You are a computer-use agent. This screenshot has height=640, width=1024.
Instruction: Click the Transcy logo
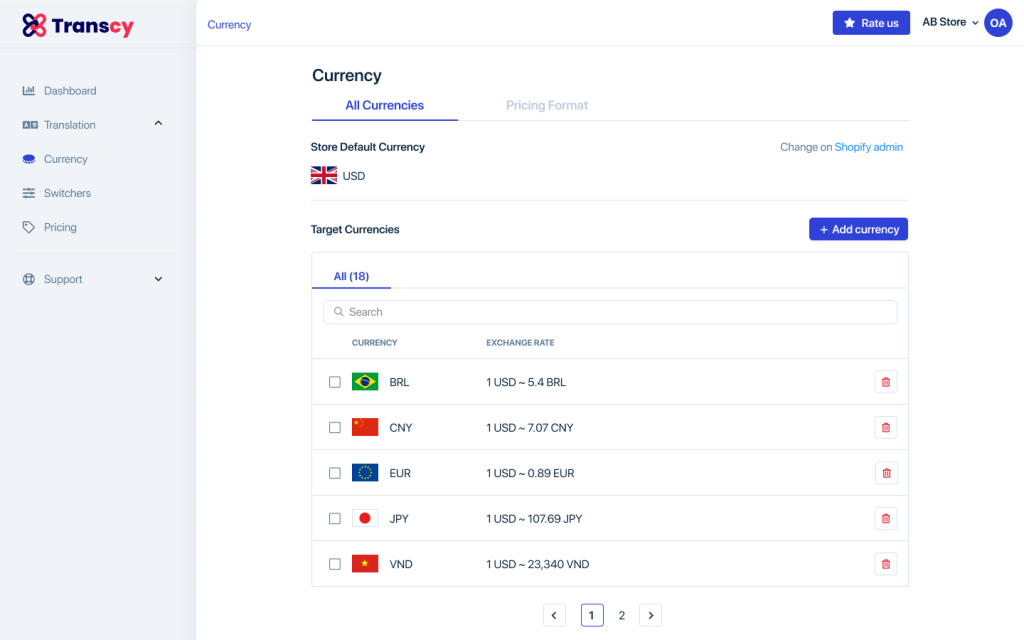[x=77, y=24]
